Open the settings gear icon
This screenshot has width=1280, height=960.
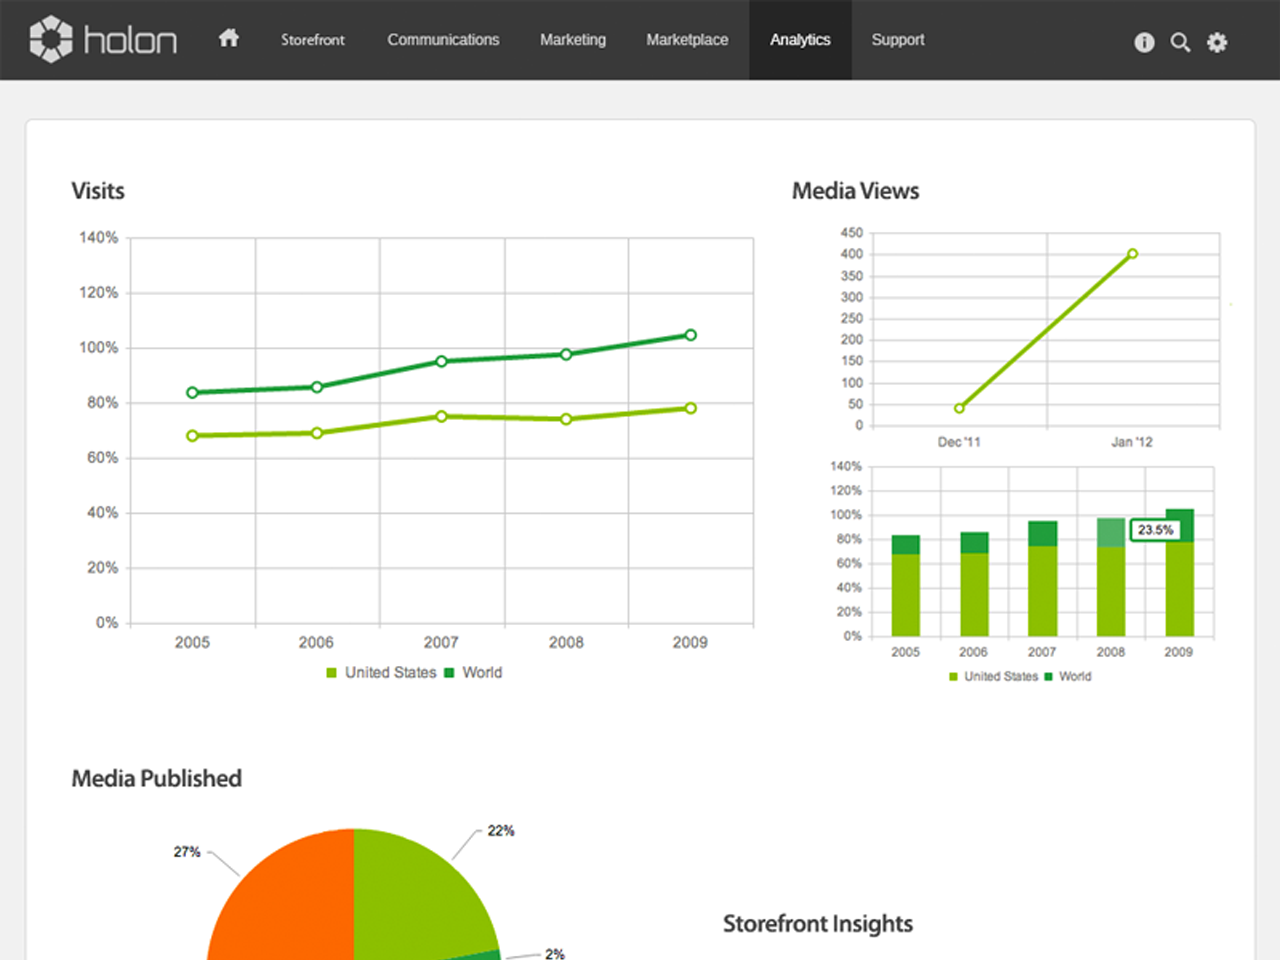click(1217, 42)
